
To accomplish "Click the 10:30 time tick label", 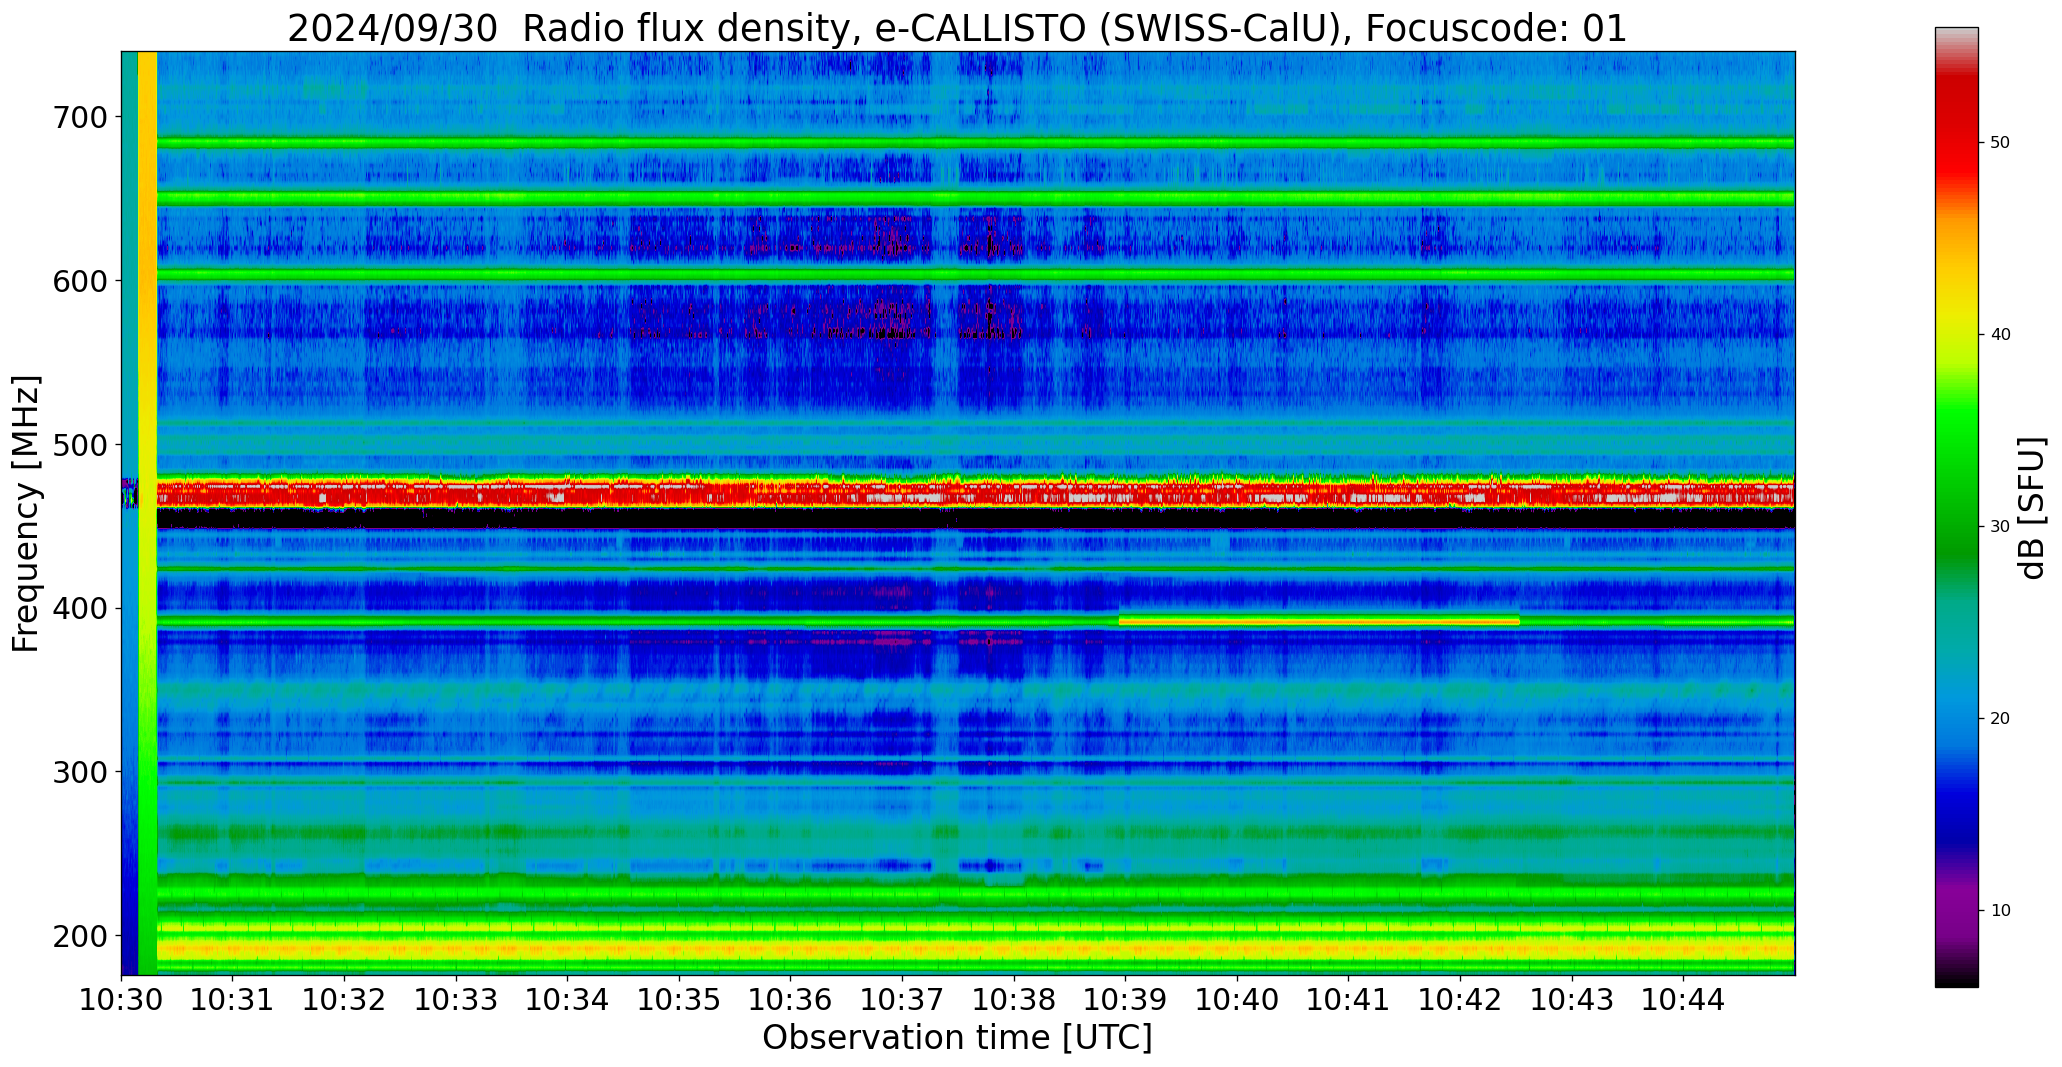I will 122,999.
